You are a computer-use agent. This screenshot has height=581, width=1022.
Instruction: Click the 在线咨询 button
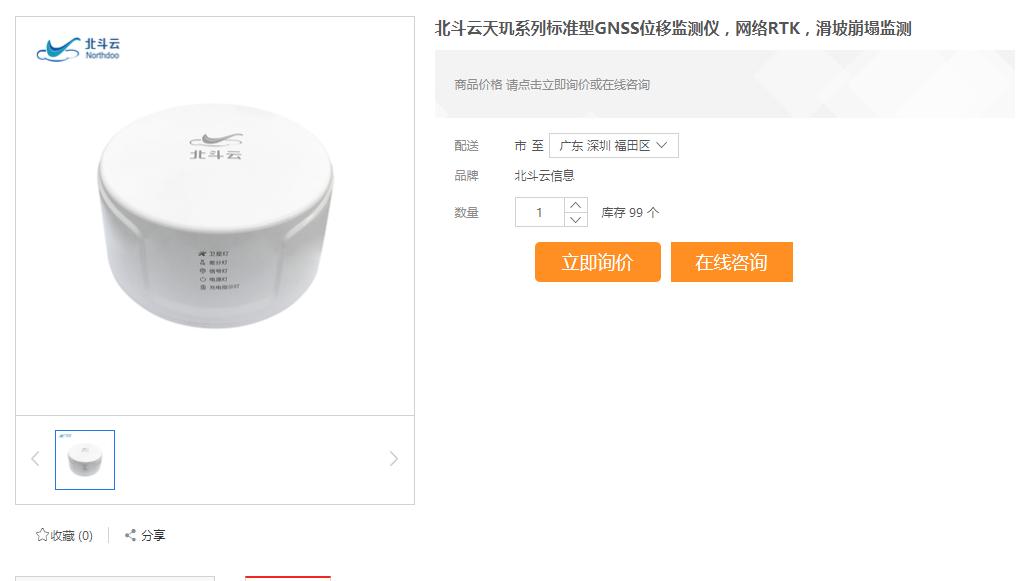click(x=731, y=262)
